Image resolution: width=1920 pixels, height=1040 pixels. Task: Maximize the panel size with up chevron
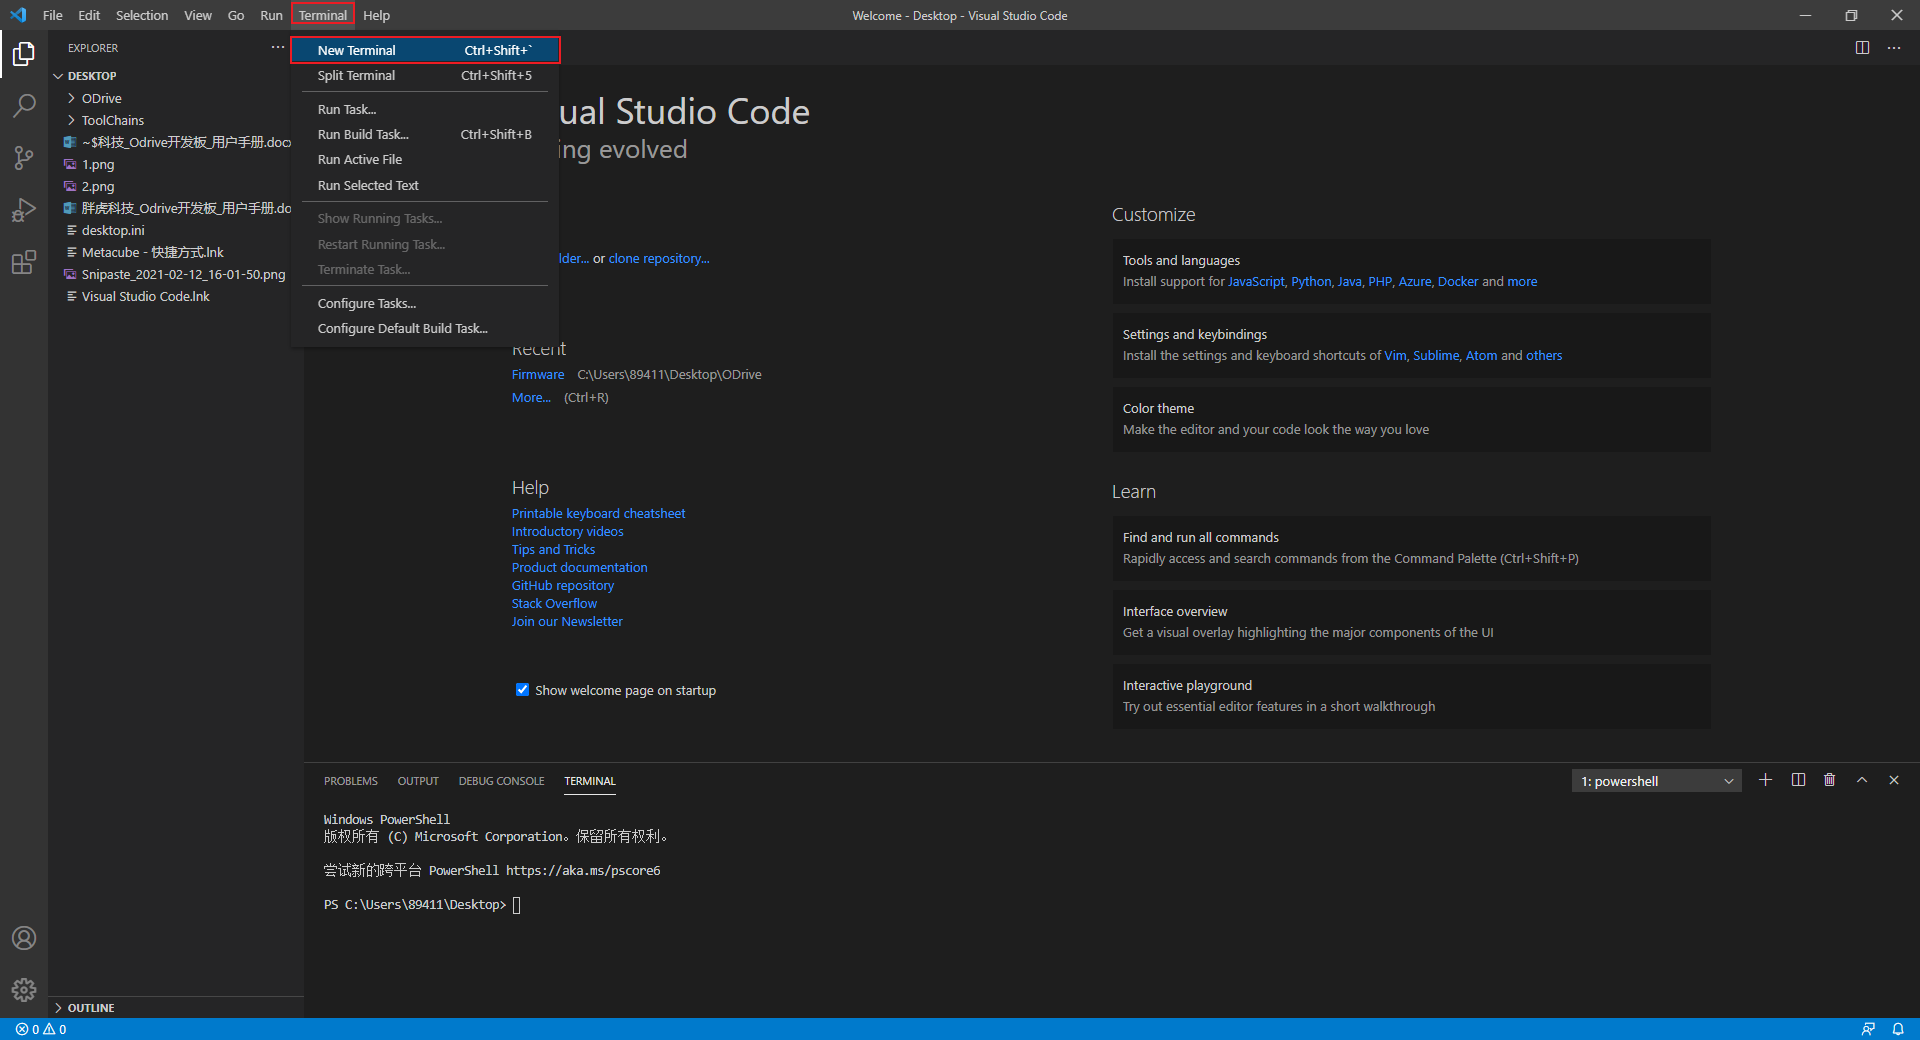[x=1862, y=780]
